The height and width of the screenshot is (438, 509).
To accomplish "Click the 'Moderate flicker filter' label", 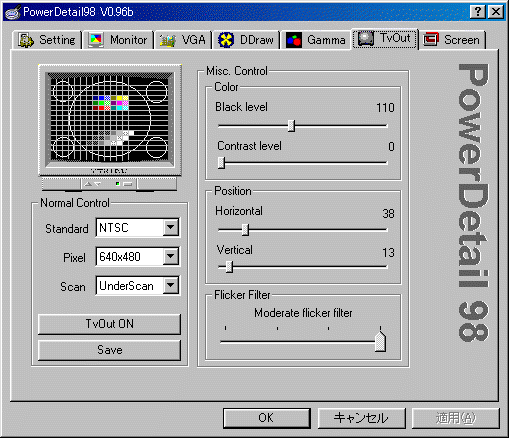I will 303,313.
